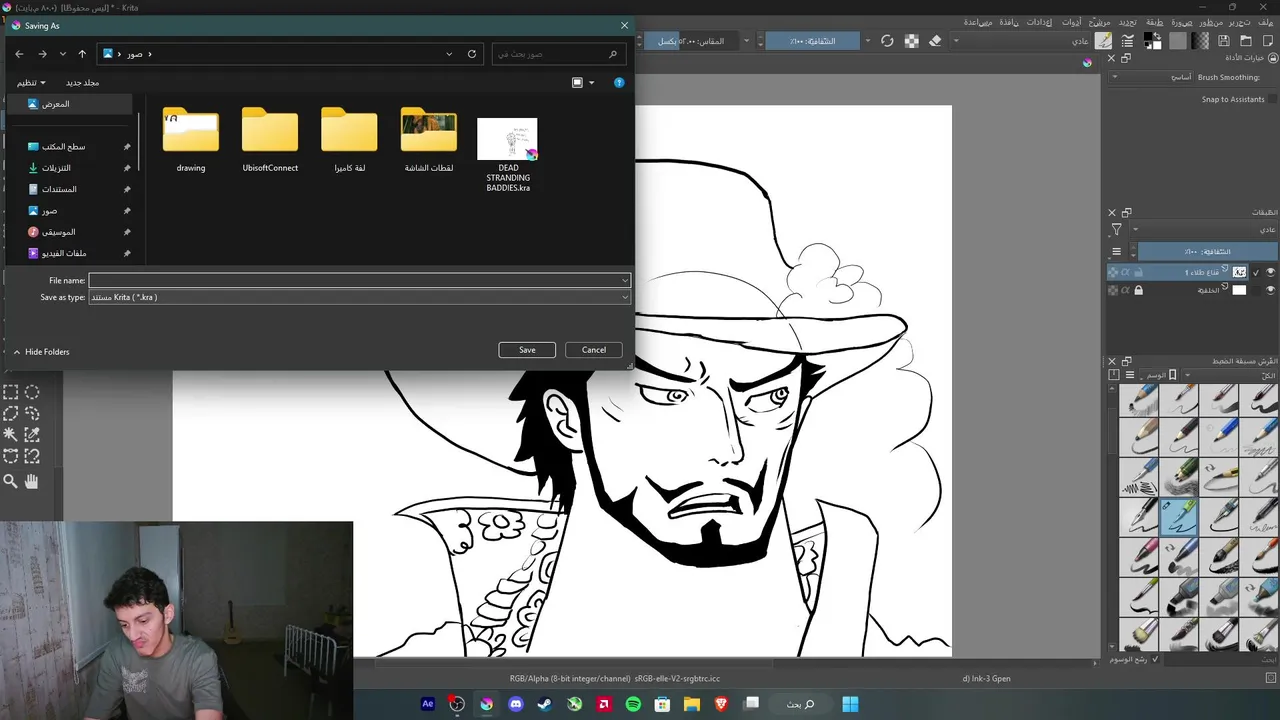Screen dimensions: 1280x720
Task: Toggle the checkmark box on paint layer 1
Action: pyautogui.click(x=1256, y=272)
